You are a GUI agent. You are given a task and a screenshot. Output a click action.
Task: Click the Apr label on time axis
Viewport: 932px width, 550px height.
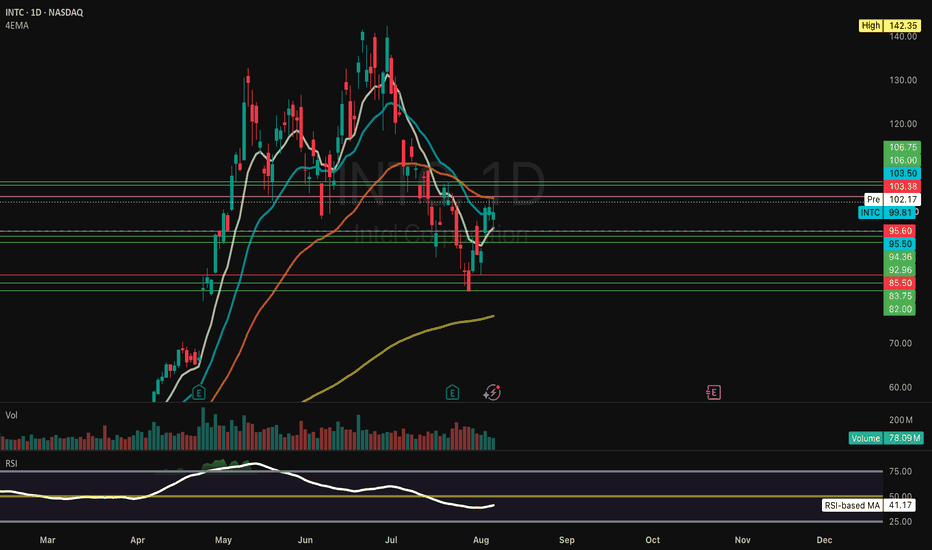click(137, 540)
